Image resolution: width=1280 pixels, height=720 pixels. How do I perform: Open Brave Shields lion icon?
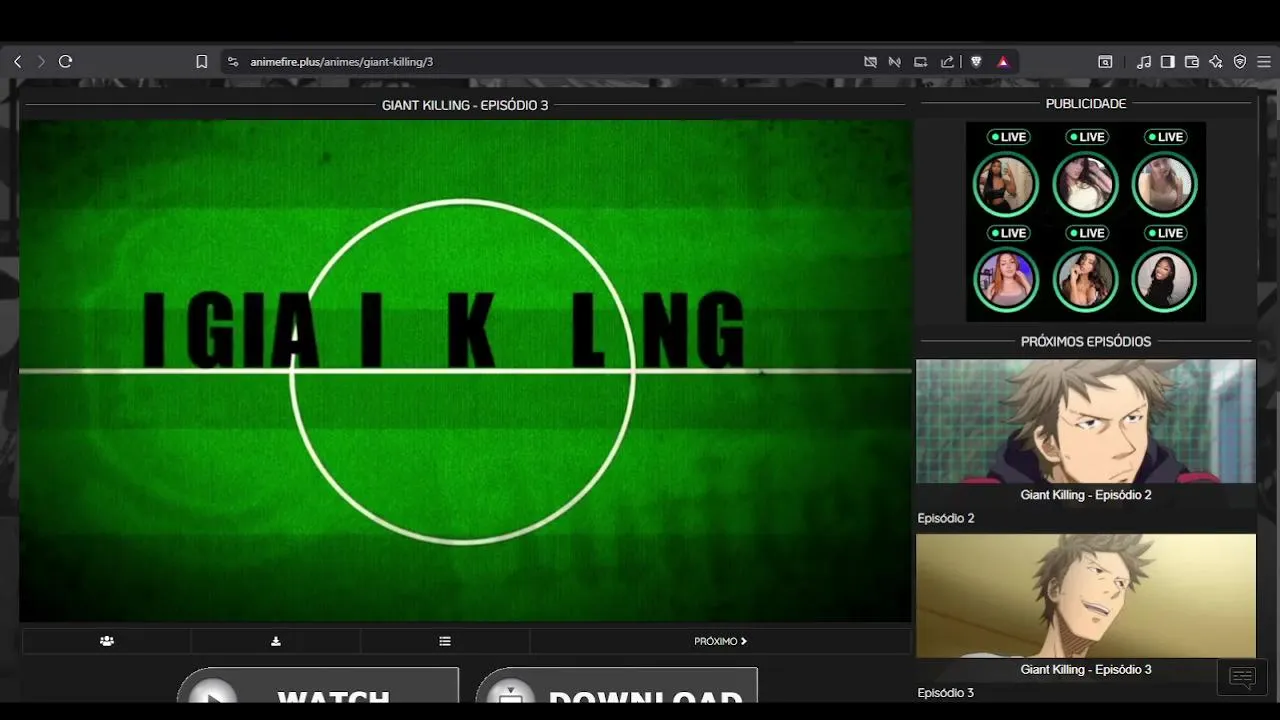[976, 62]
